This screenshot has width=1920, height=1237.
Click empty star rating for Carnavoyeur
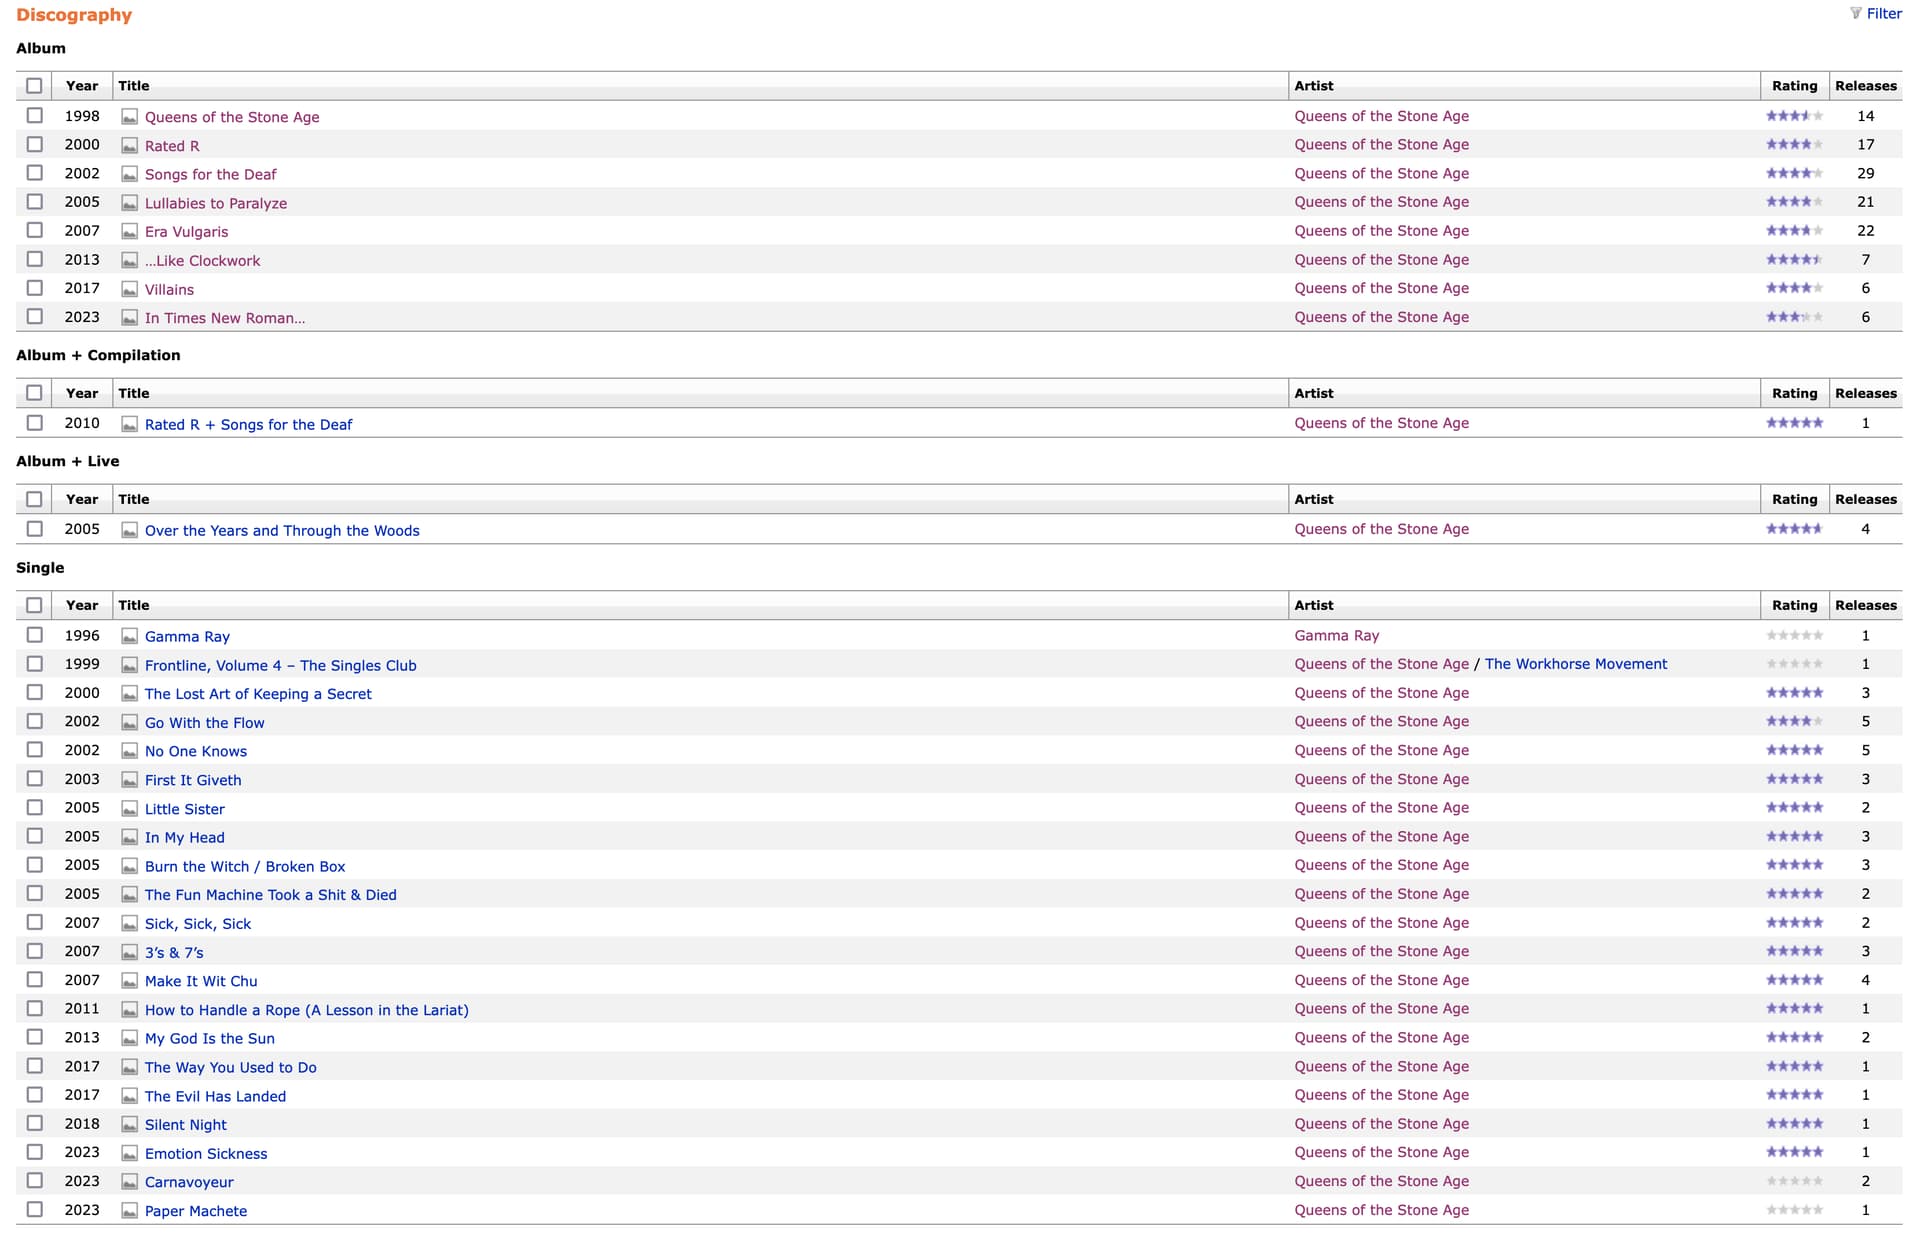click(1794, 1181)
